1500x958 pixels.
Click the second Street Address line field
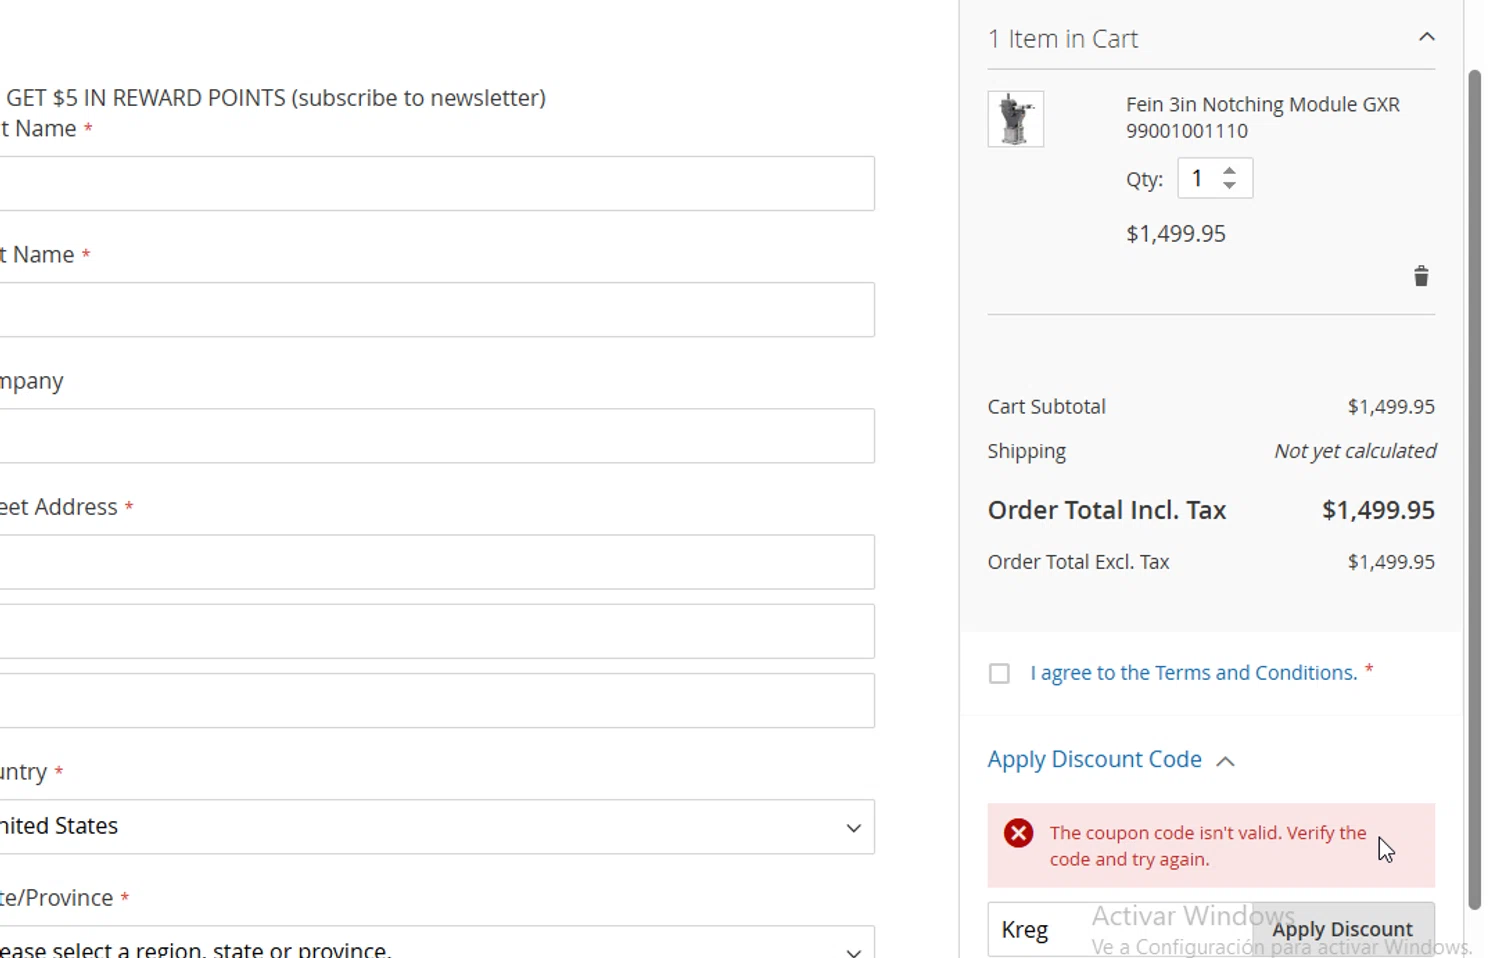pyautogui.click(x=437, y=631)
